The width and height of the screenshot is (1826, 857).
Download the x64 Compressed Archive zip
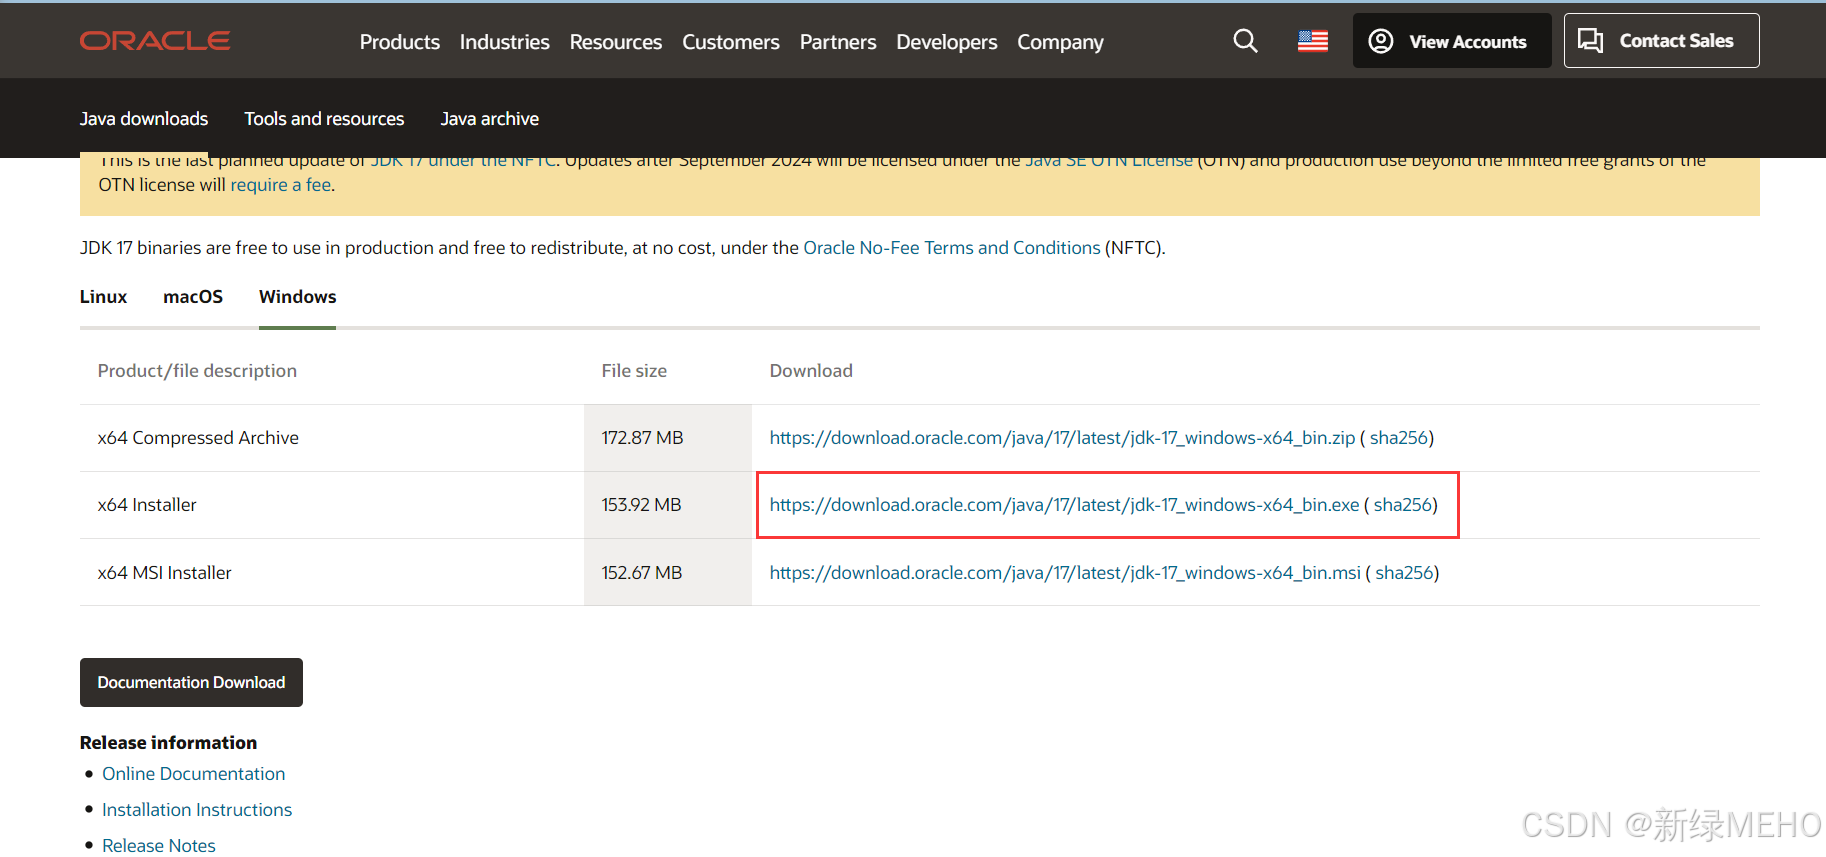[1062, 438]
